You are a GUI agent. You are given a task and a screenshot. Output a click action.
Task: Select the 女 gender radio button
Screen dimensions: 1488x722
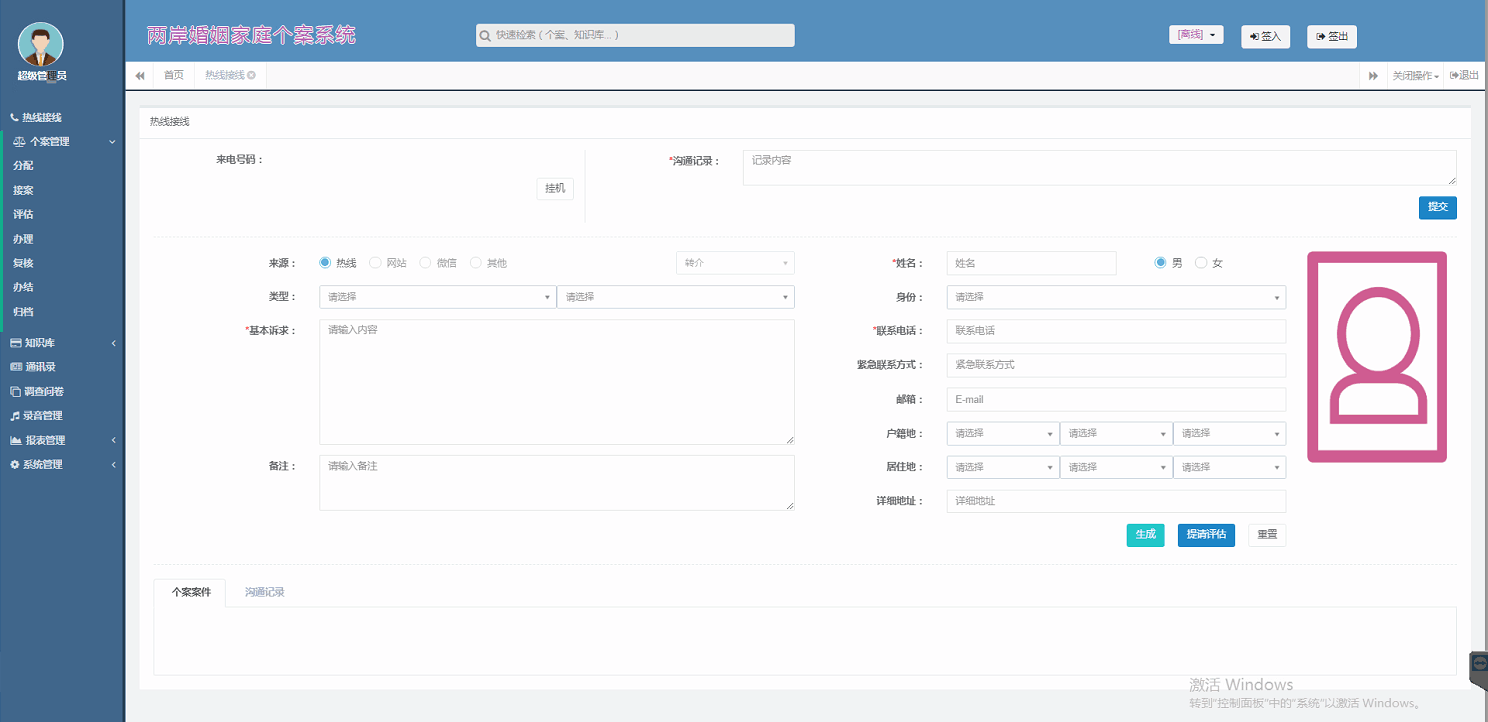[x=1201, y=263]
